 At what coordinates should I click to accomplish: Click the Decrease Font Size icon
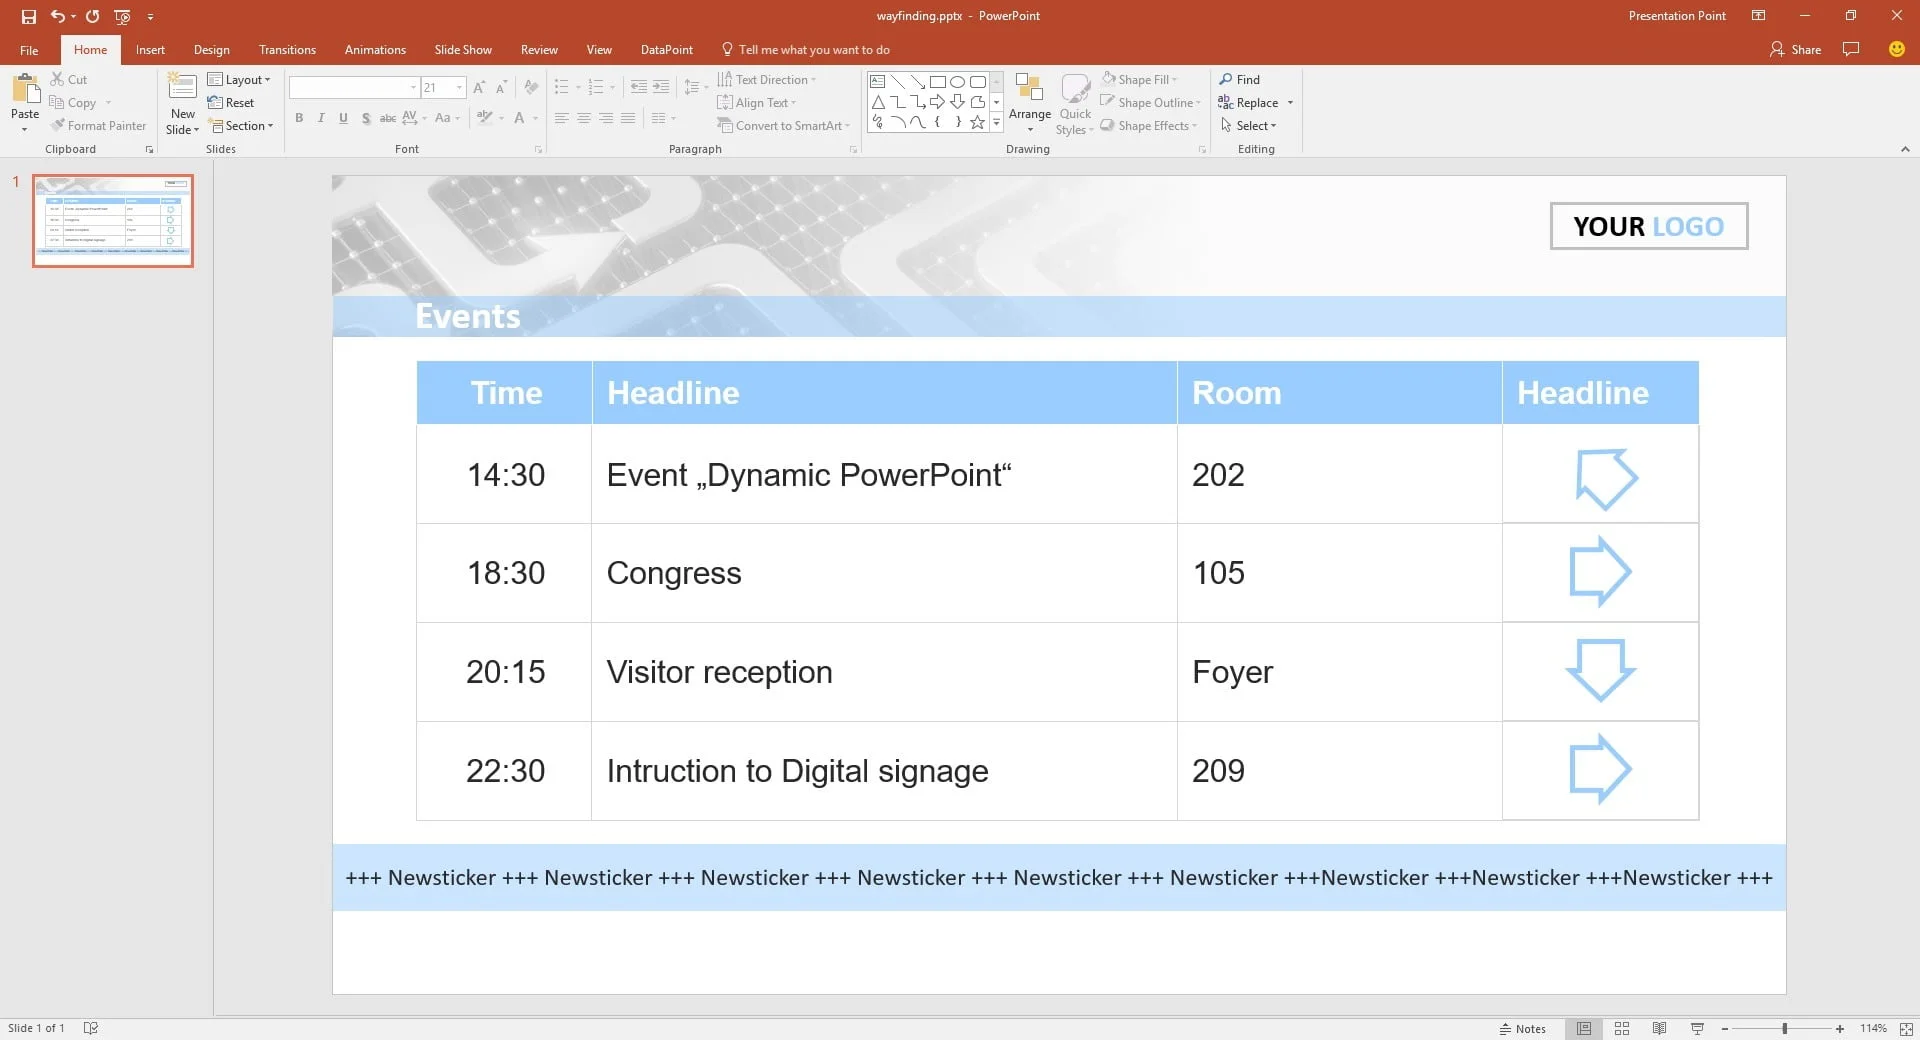(502, 88)
